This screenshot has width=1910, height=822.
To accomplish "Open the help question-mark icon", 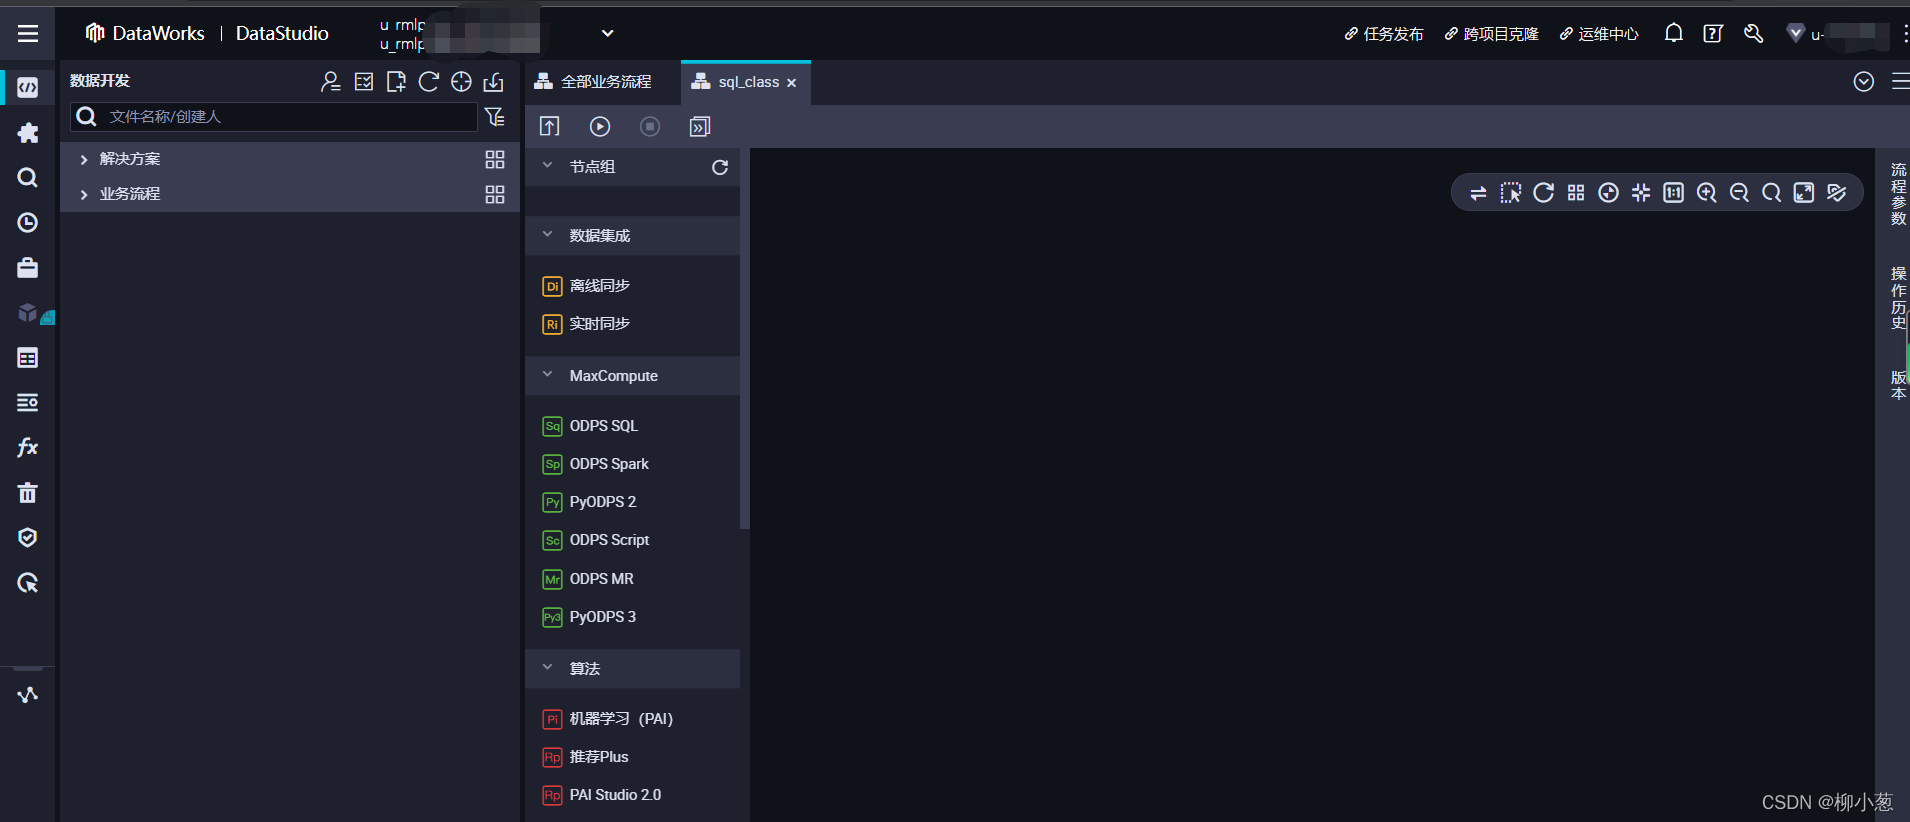I will (1713, 33).
